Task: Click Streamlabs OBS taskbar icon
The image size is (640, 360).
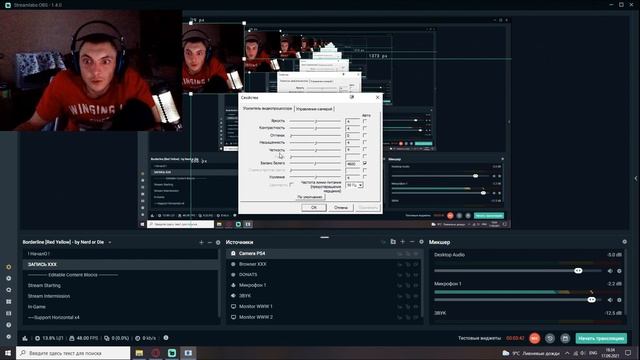Action: click(x=172, y=353)
